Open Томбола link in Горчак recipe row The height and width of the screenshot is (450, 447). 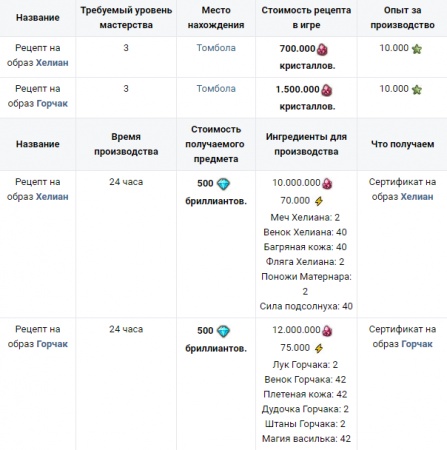pyautogui.click(x=216, y=89)
